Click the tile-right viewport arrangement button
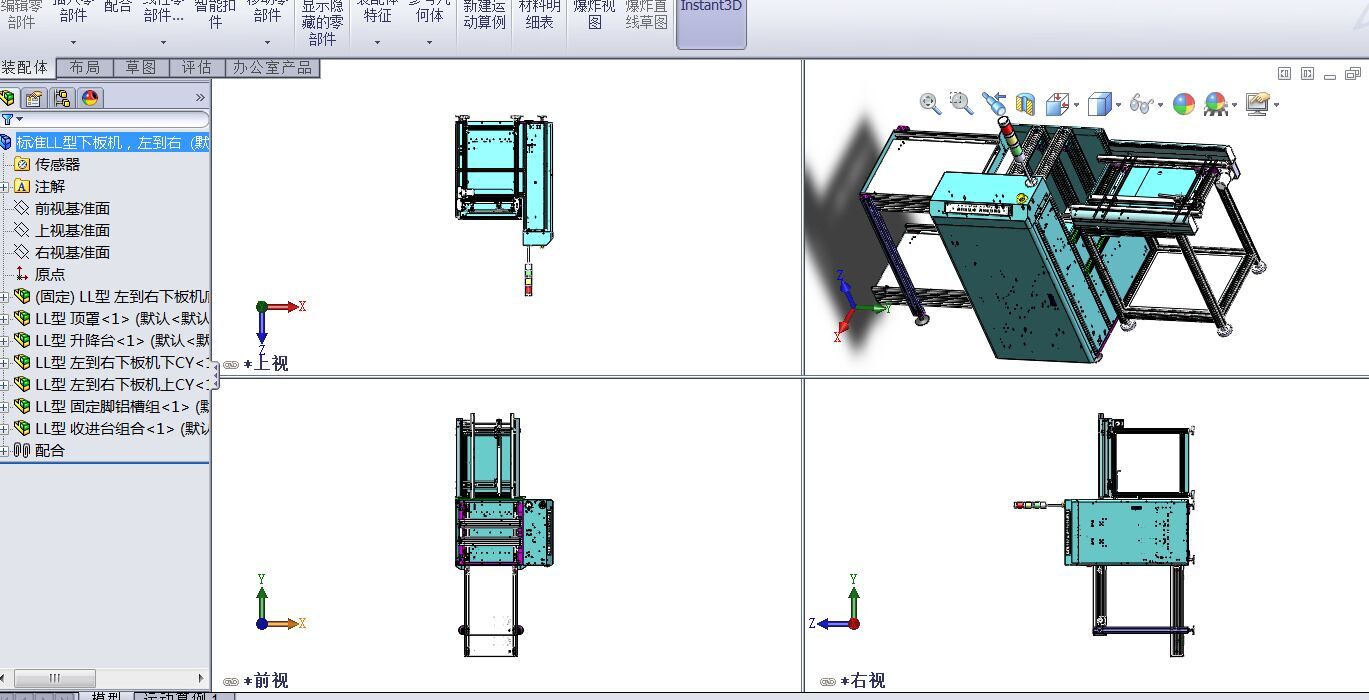This screenshot has height=700, width=1369. point(1307,73)
